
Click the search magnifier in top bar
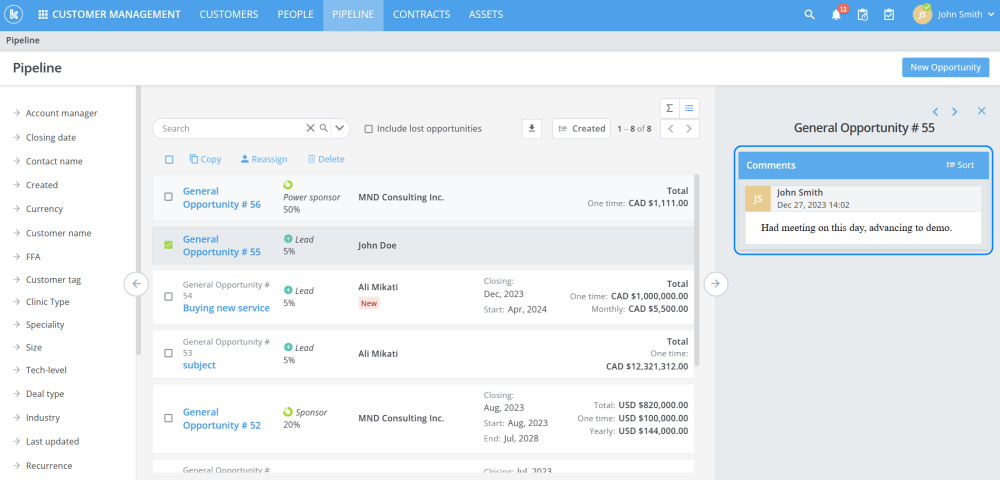click(x=809, y=15)
